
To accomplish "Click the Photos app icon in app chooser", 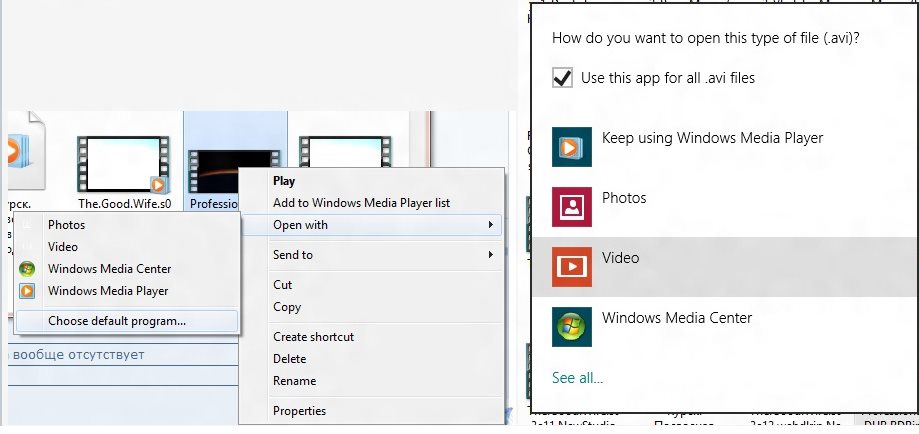I will tap(571, 207).
